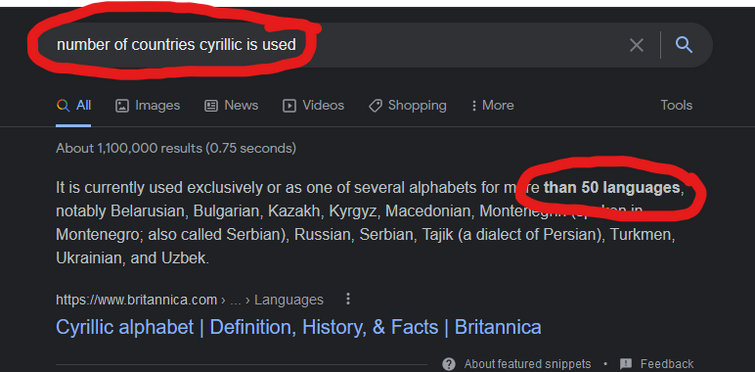Click the bold 'than 50 languages' text
Image resolution: width=755 pixels, height=372 pixels.
click(612, 188)
